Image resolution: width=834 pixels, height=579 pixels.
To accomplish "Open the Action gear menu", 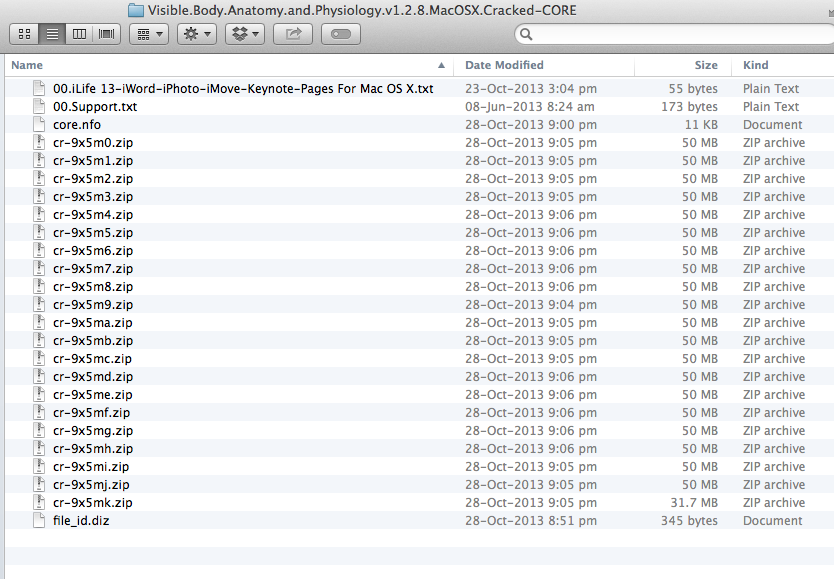I will pyautogui.click(x=197, y=35).
